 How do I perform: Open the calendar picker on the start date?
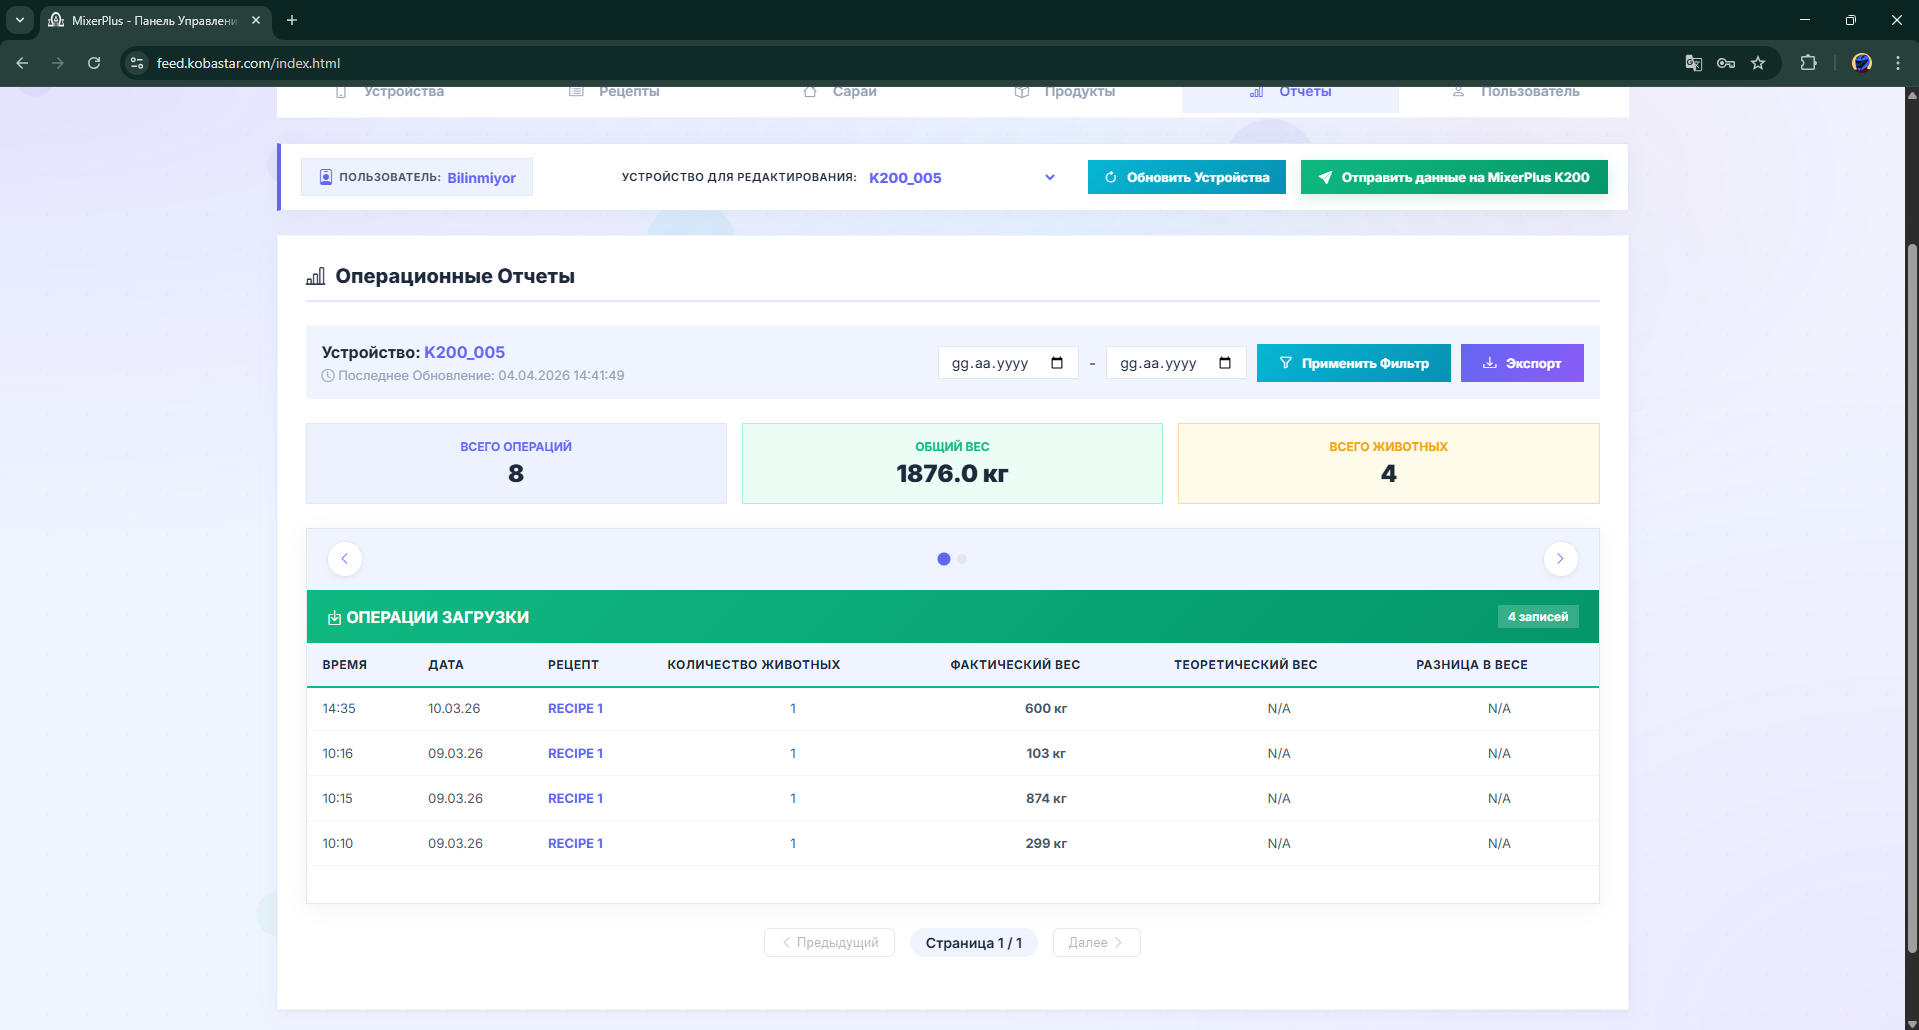click(1057, 363)
